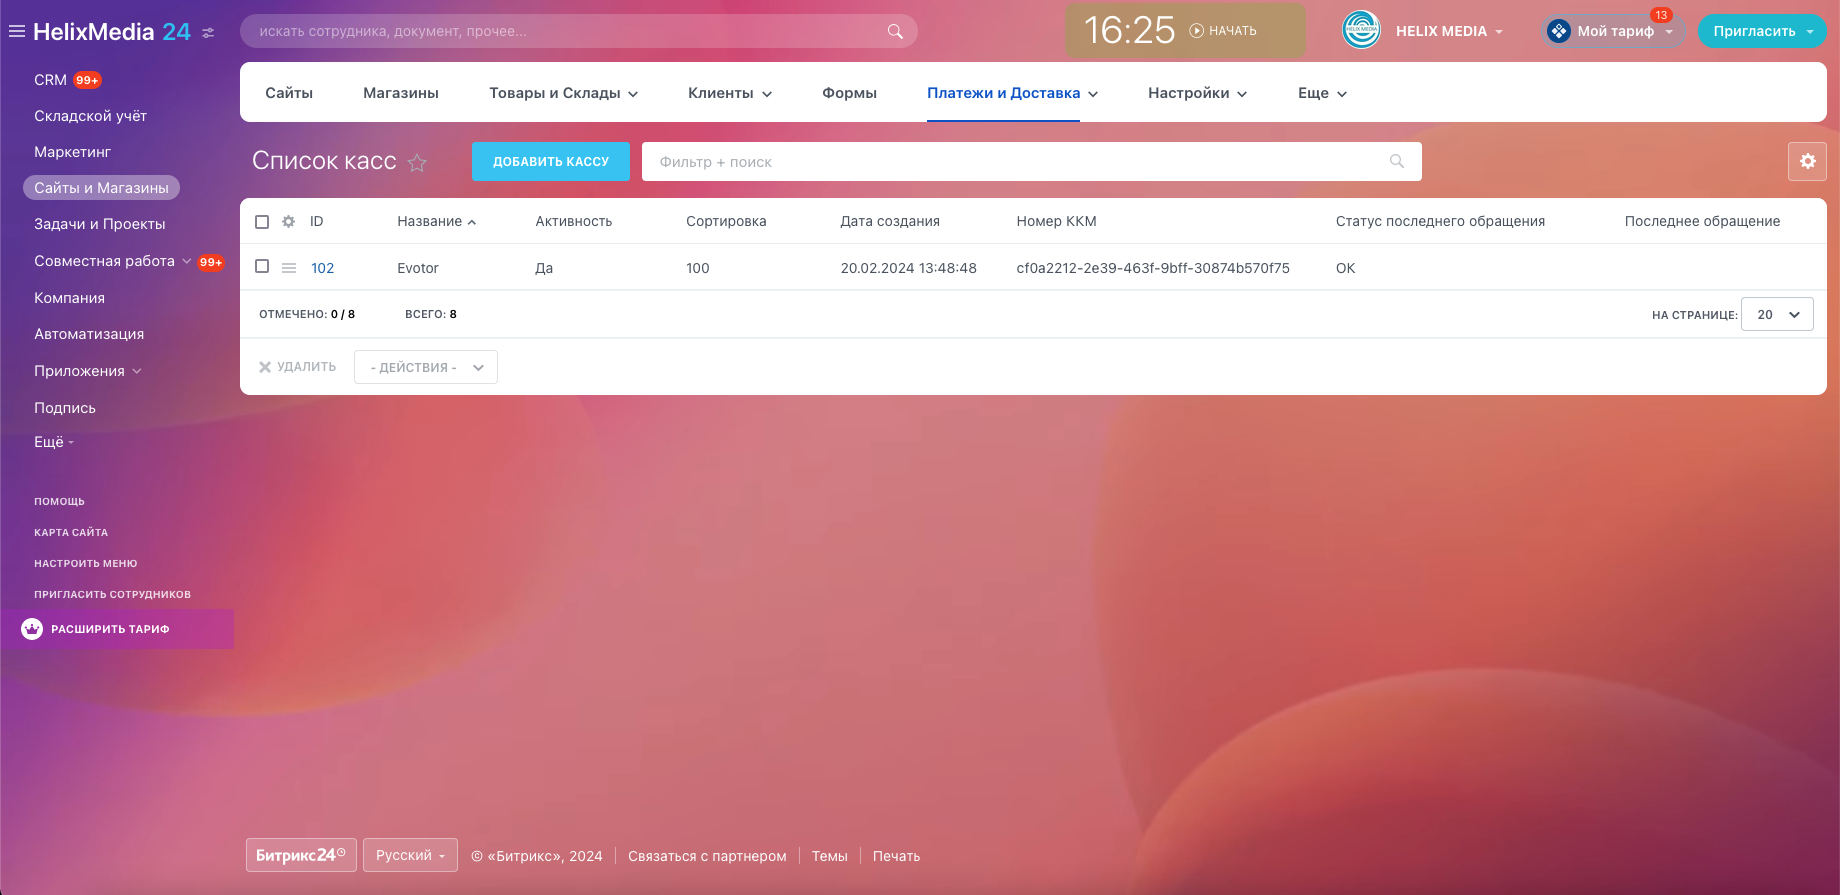
Task: Click the УДАЛИТЬ button below the table
Action: pyautogui.click(x=298, y=367)
